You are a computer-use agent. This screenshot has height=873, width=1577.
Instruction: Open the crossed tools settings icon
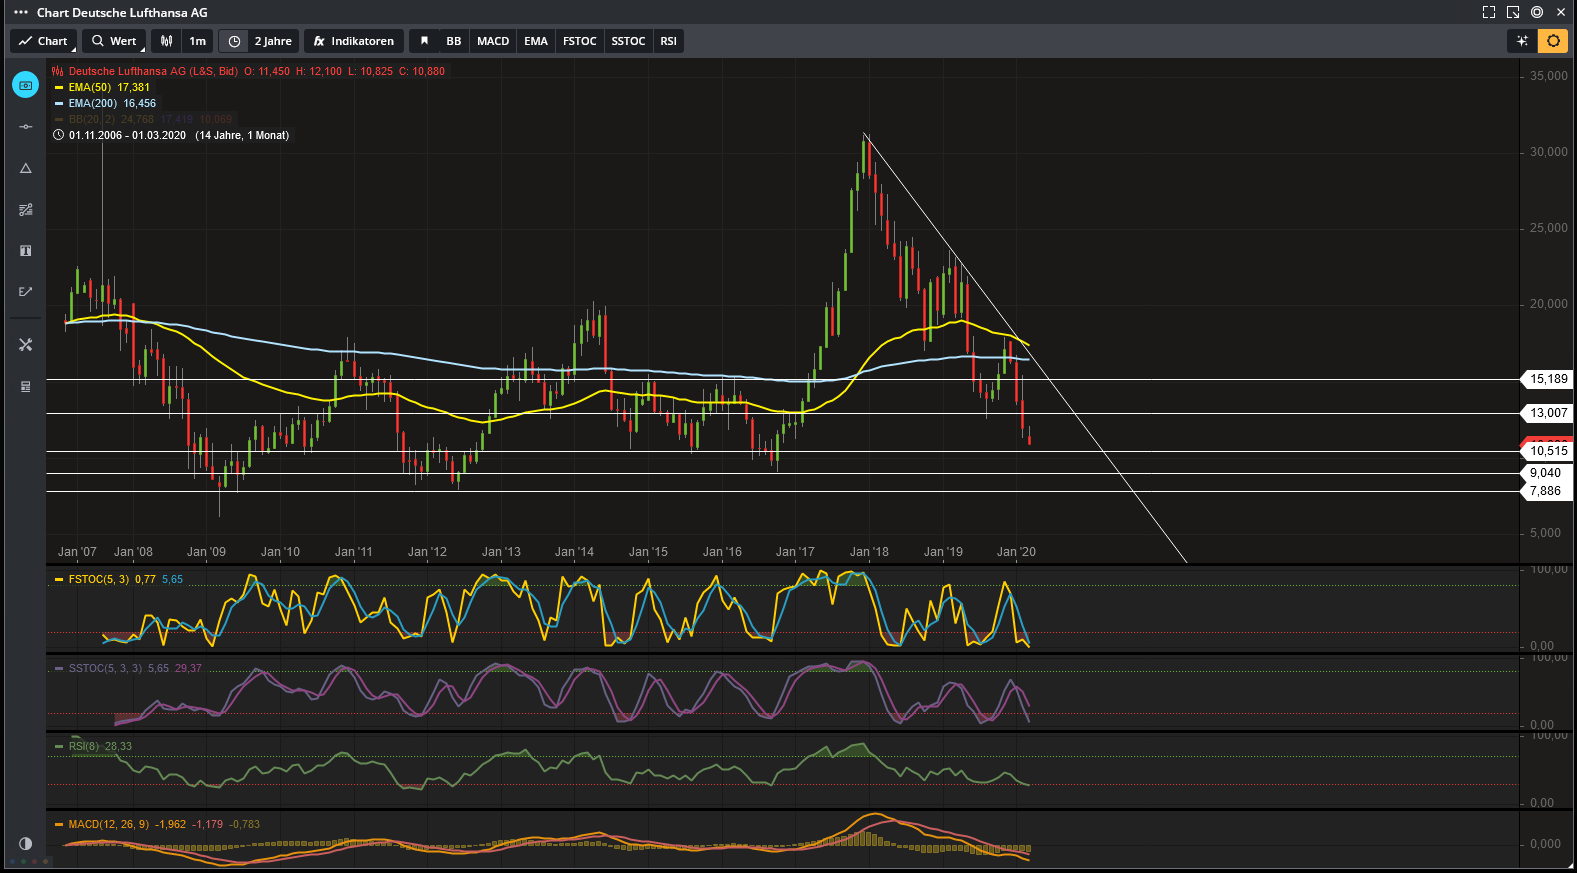(26, 345)
